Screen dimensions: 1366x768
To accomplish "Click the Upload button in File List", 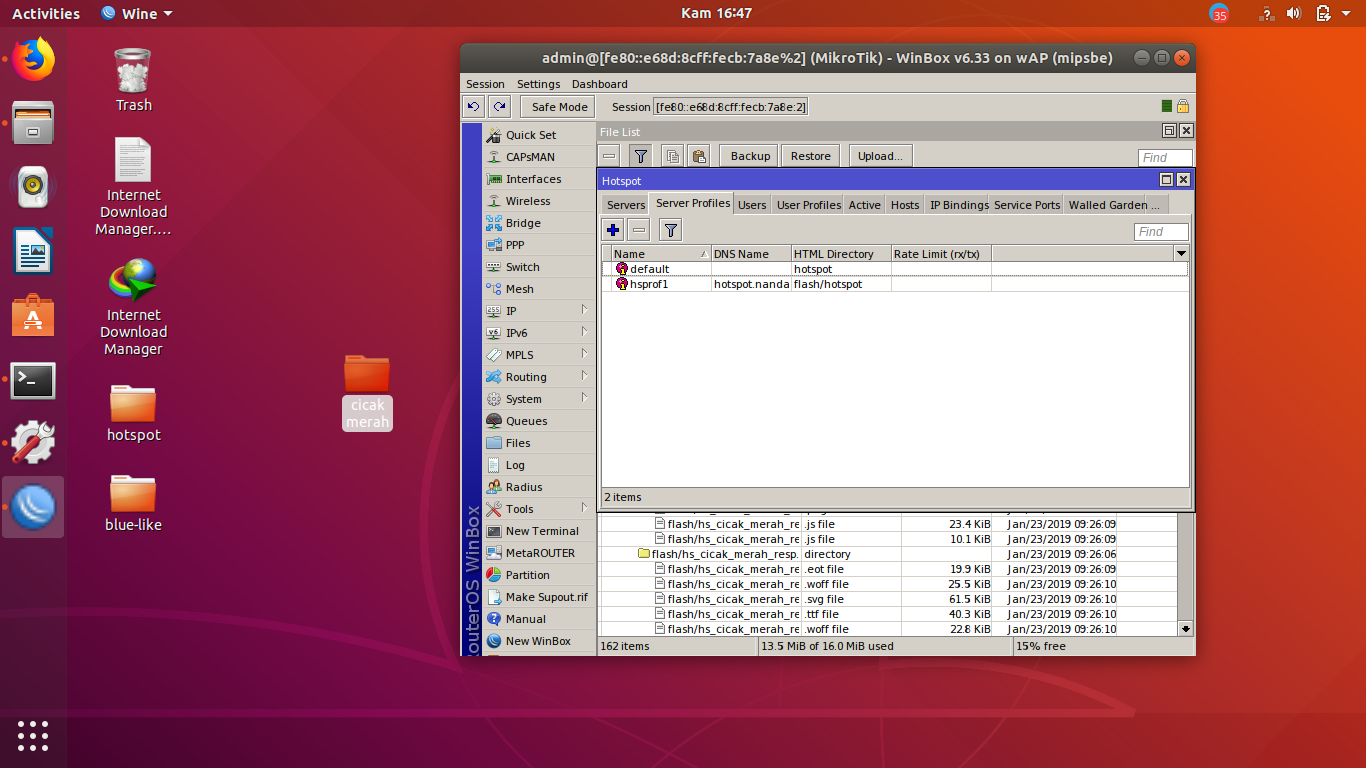I will click(880, 156).
